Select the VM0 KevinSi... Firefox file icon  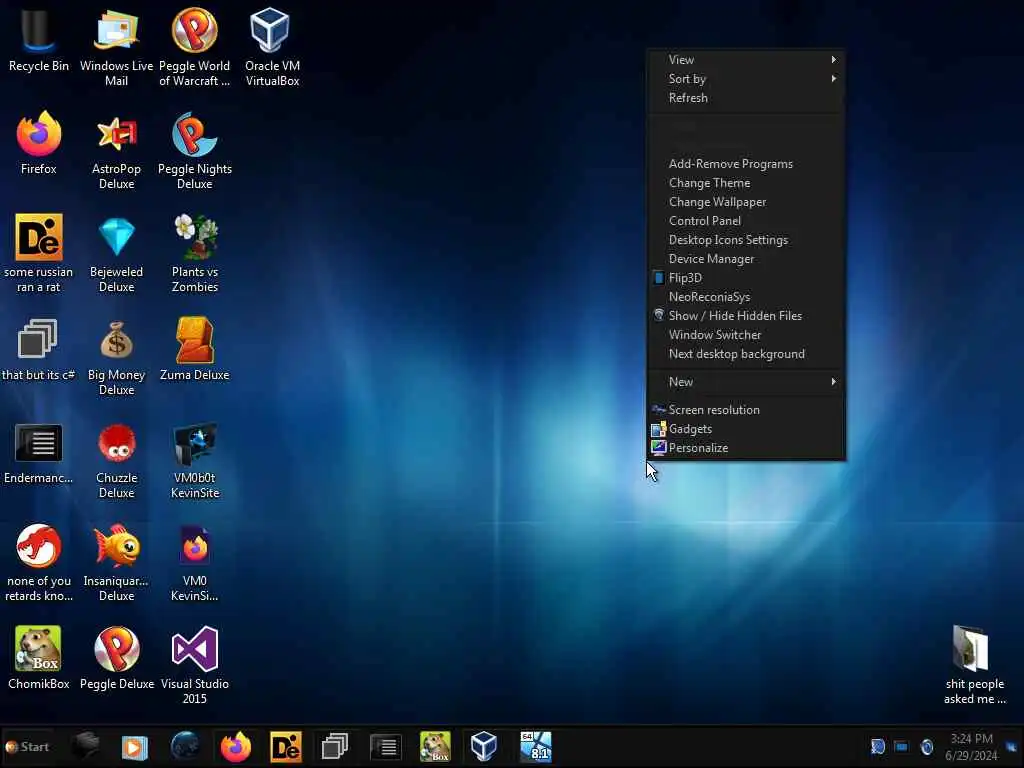(195, 563)
